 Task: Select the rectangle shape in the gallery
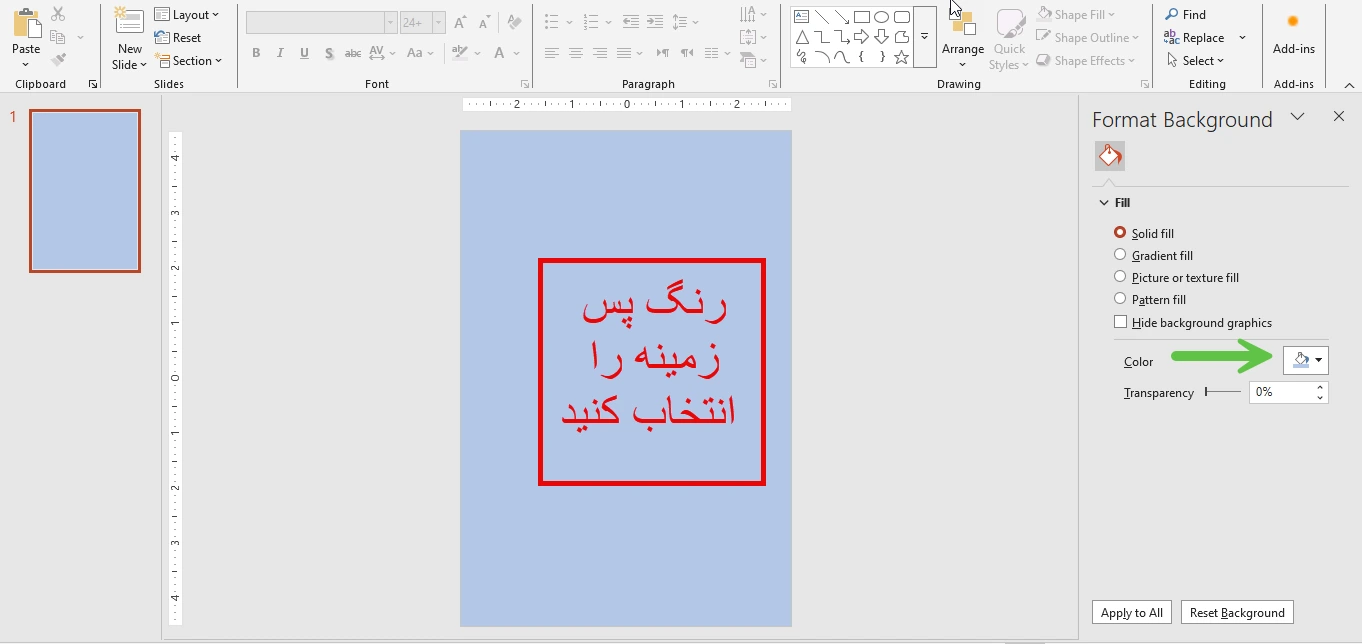coord(861,17)
